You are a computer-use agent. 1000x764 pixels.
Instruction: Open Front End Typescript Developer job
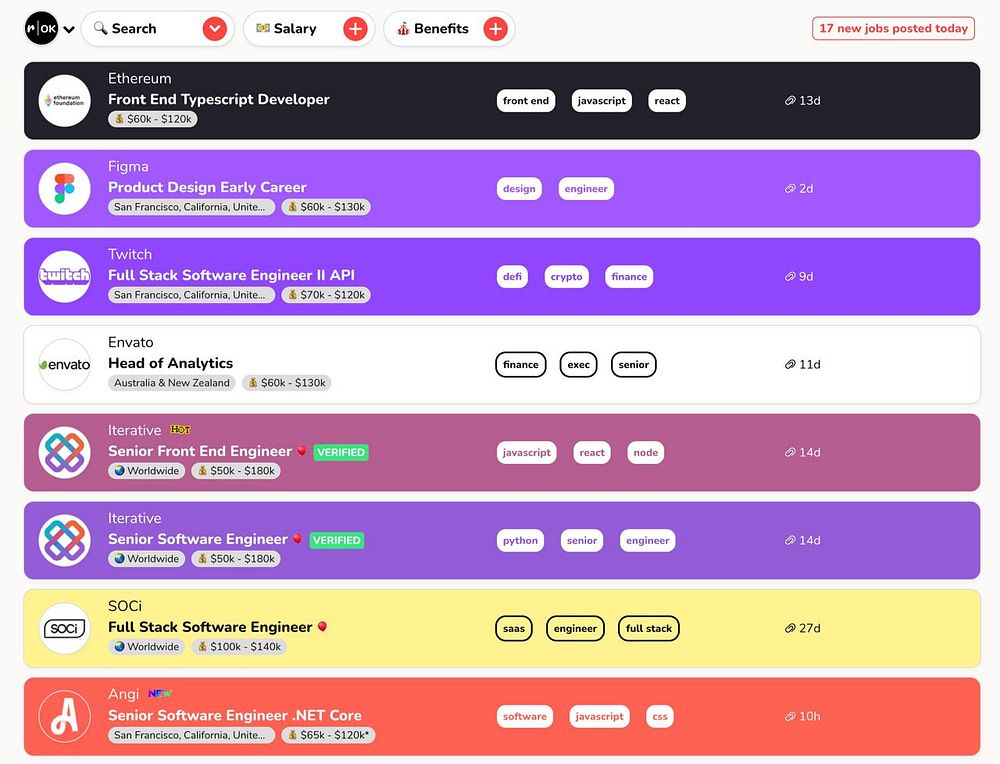pos(219,99)
